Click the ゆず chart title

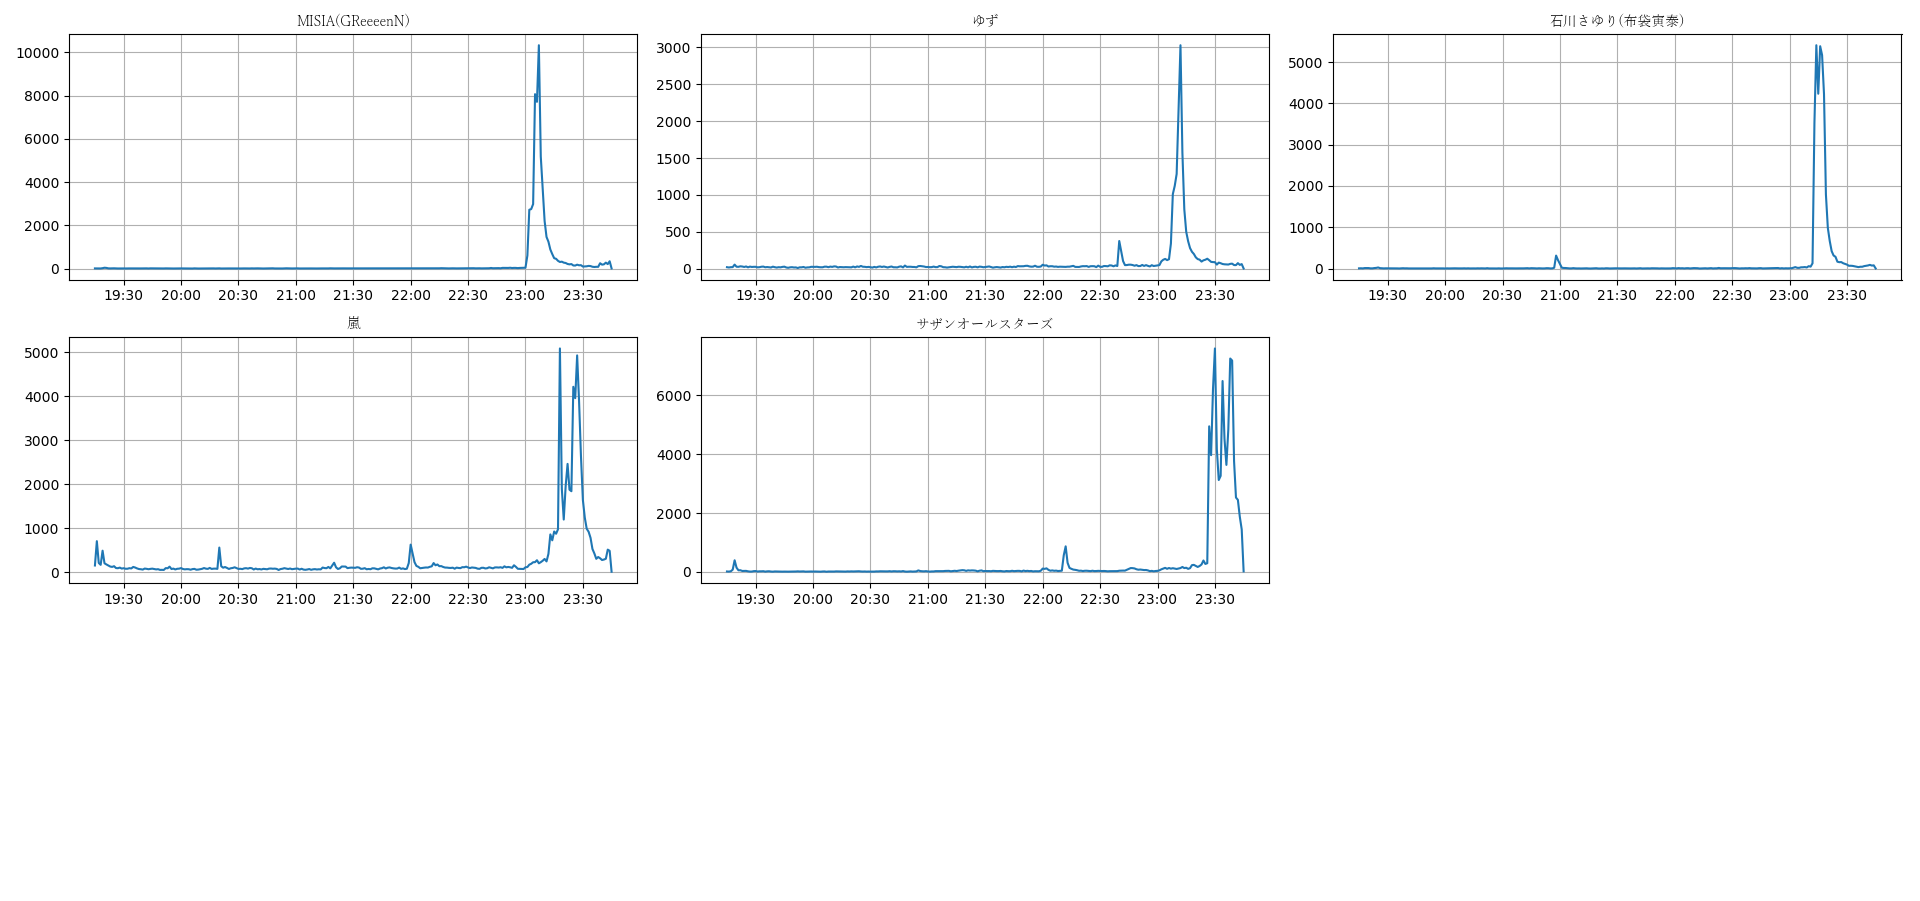(x=985, y=21)
